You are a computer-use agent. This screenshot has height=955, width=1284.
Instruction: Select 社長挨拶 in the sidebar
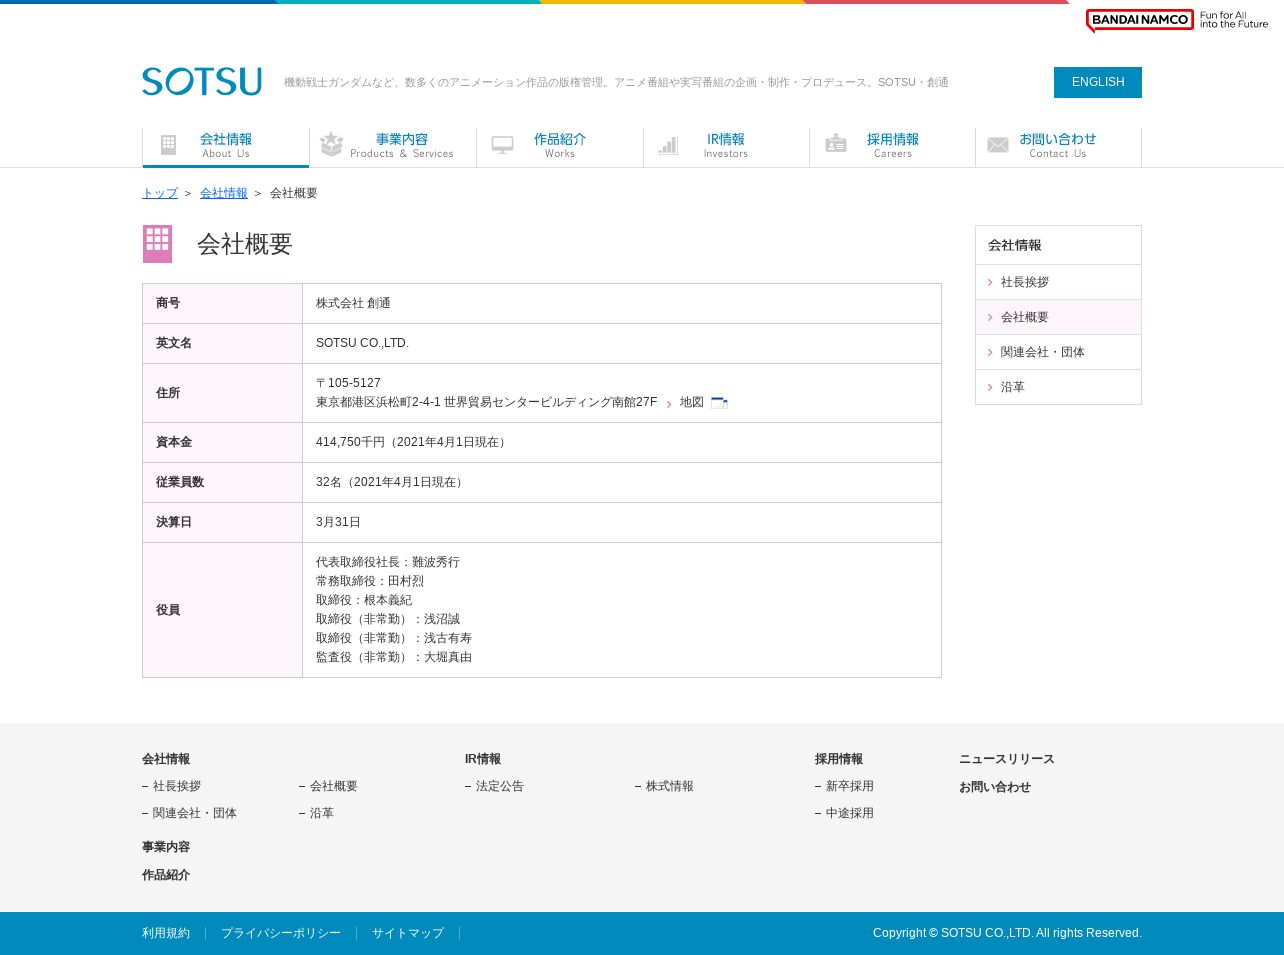[1058, 282]
